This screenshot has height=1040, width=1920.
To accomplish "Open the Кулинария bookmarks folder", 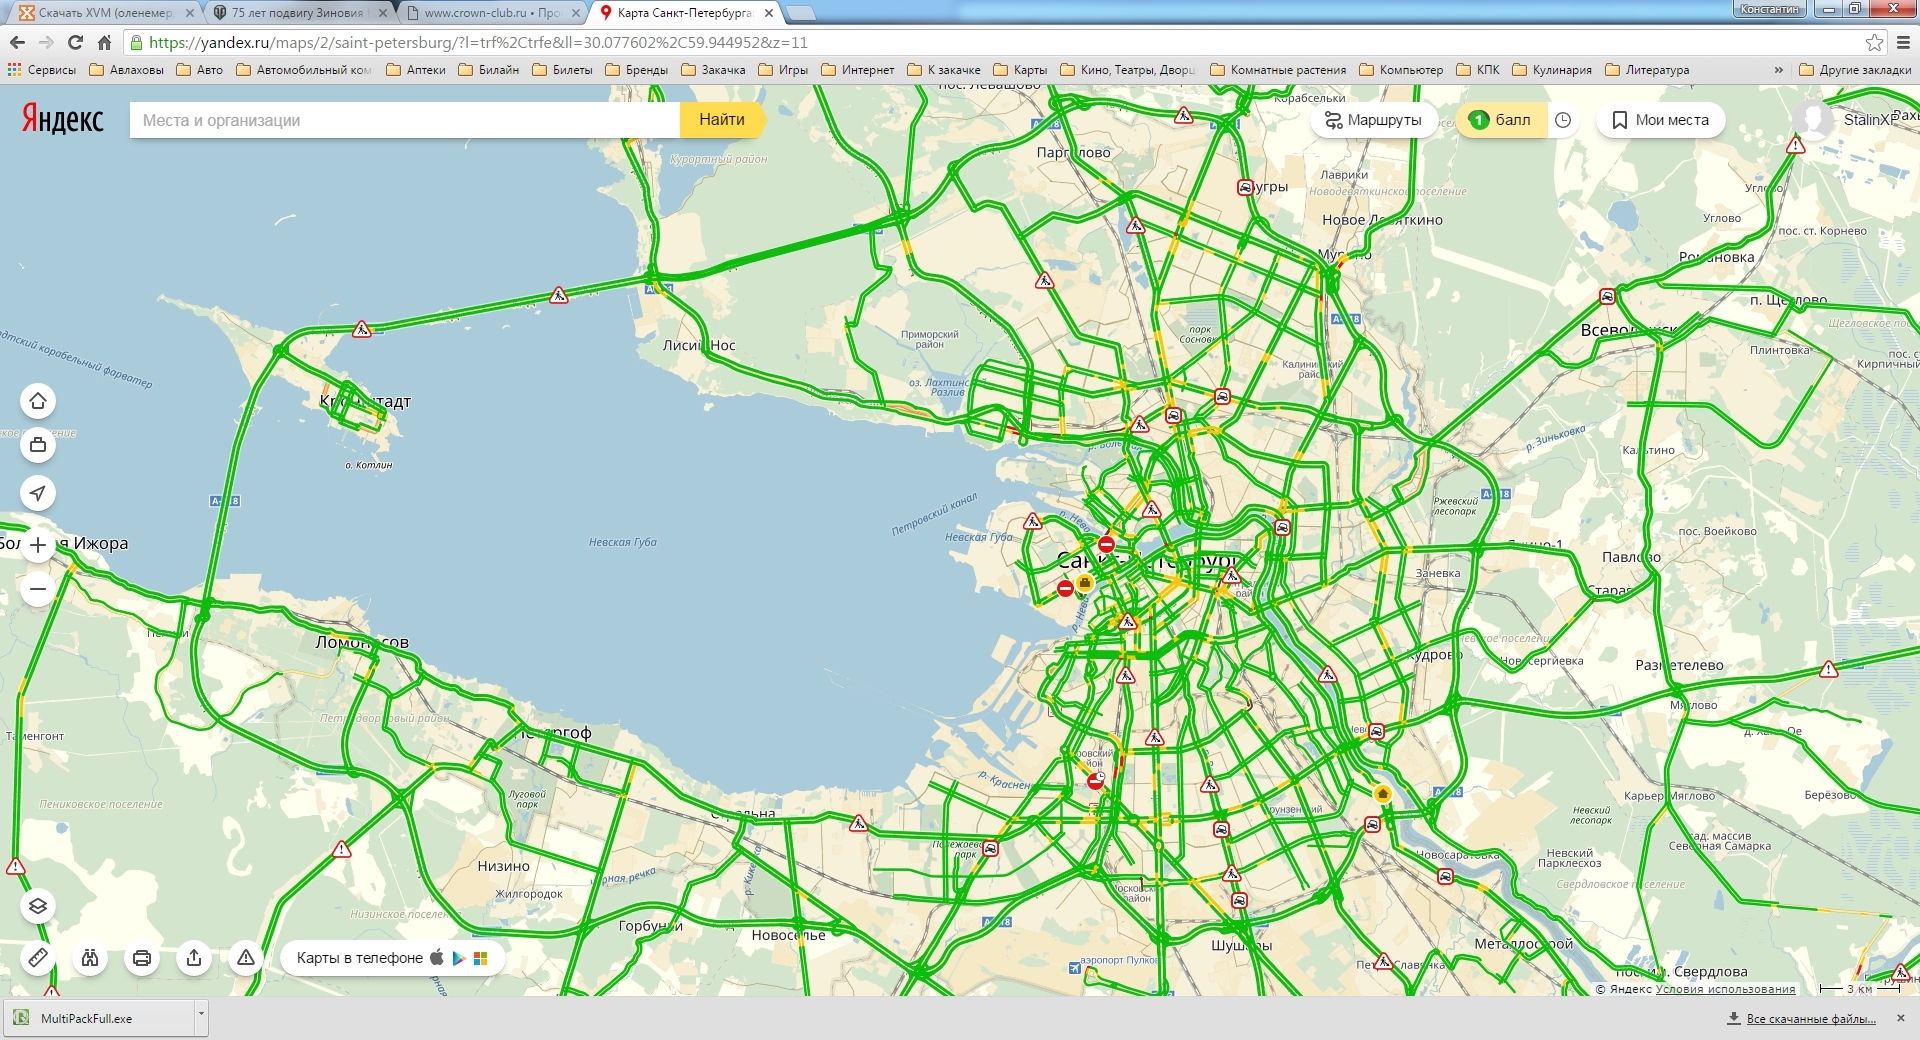I will coord(1552,70).
